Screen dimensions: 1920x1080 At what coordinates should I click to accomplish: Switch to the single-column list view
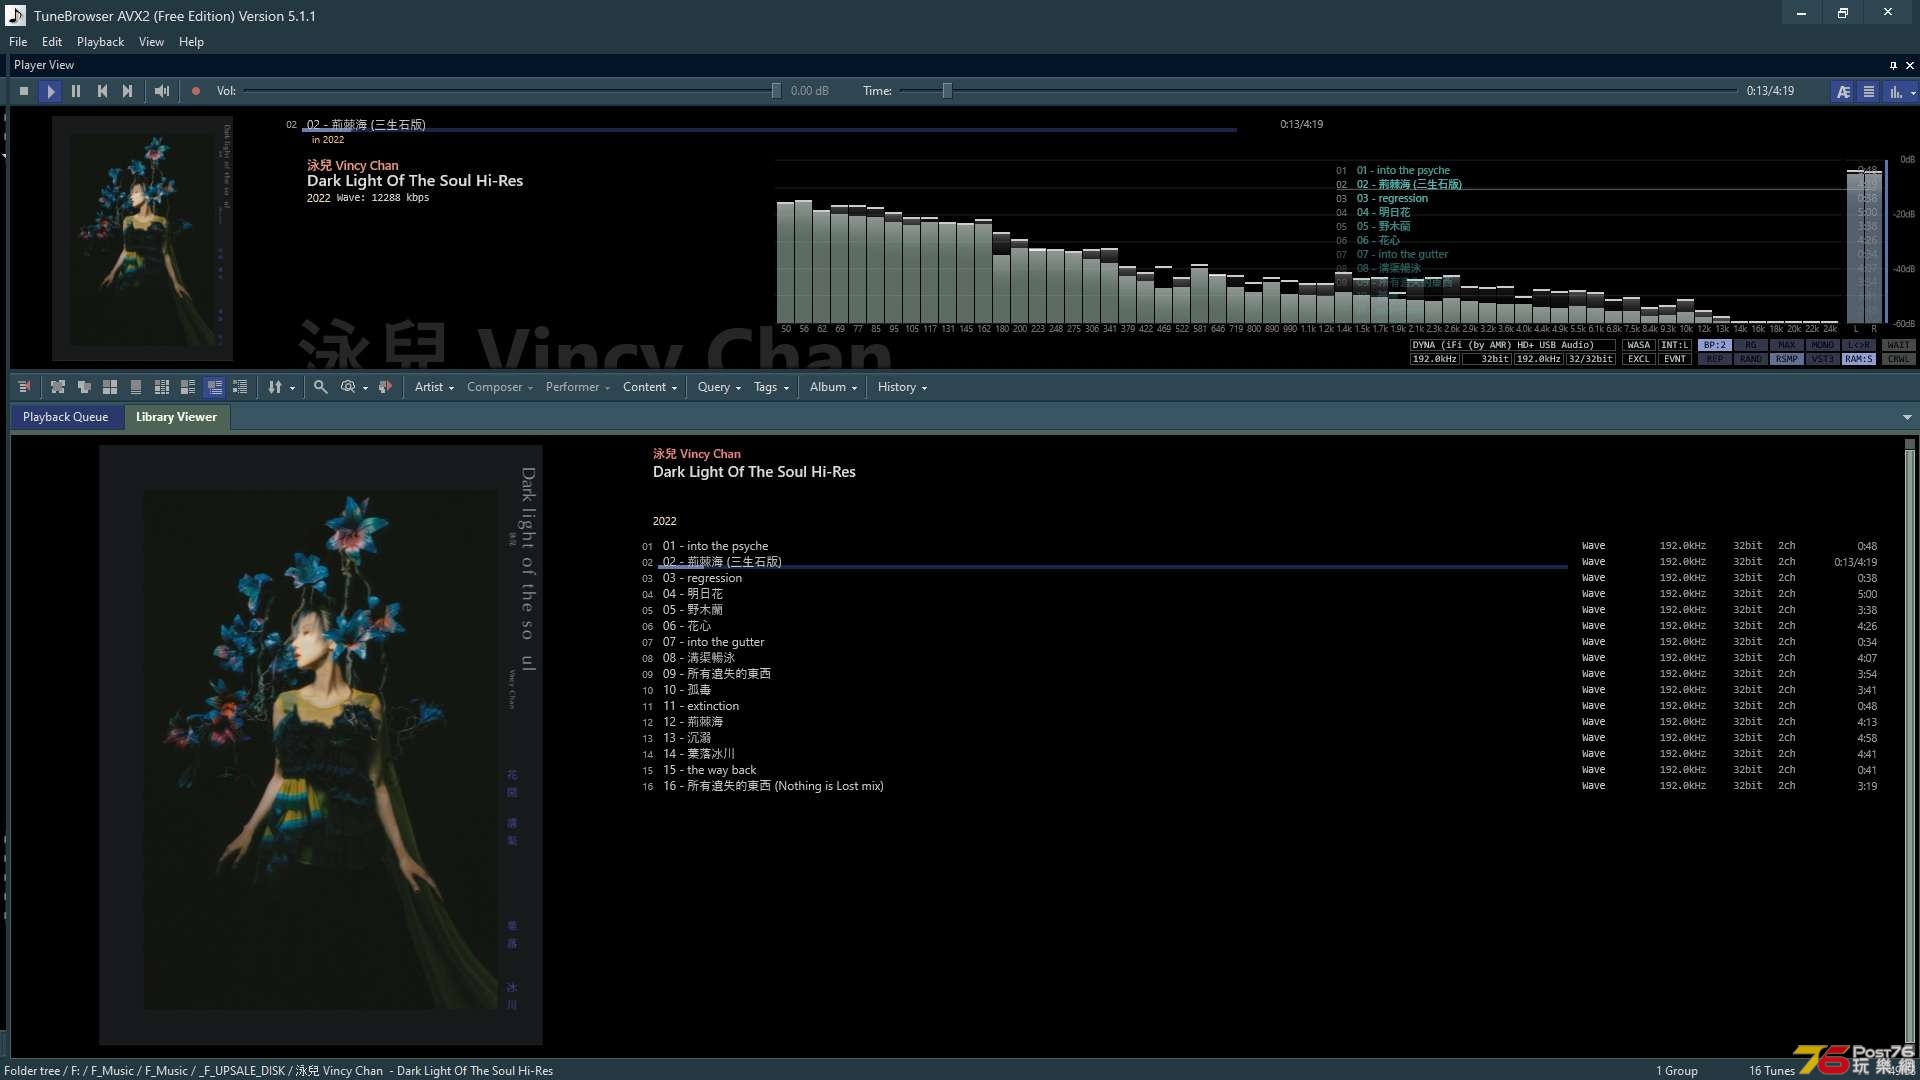(136, 387)
